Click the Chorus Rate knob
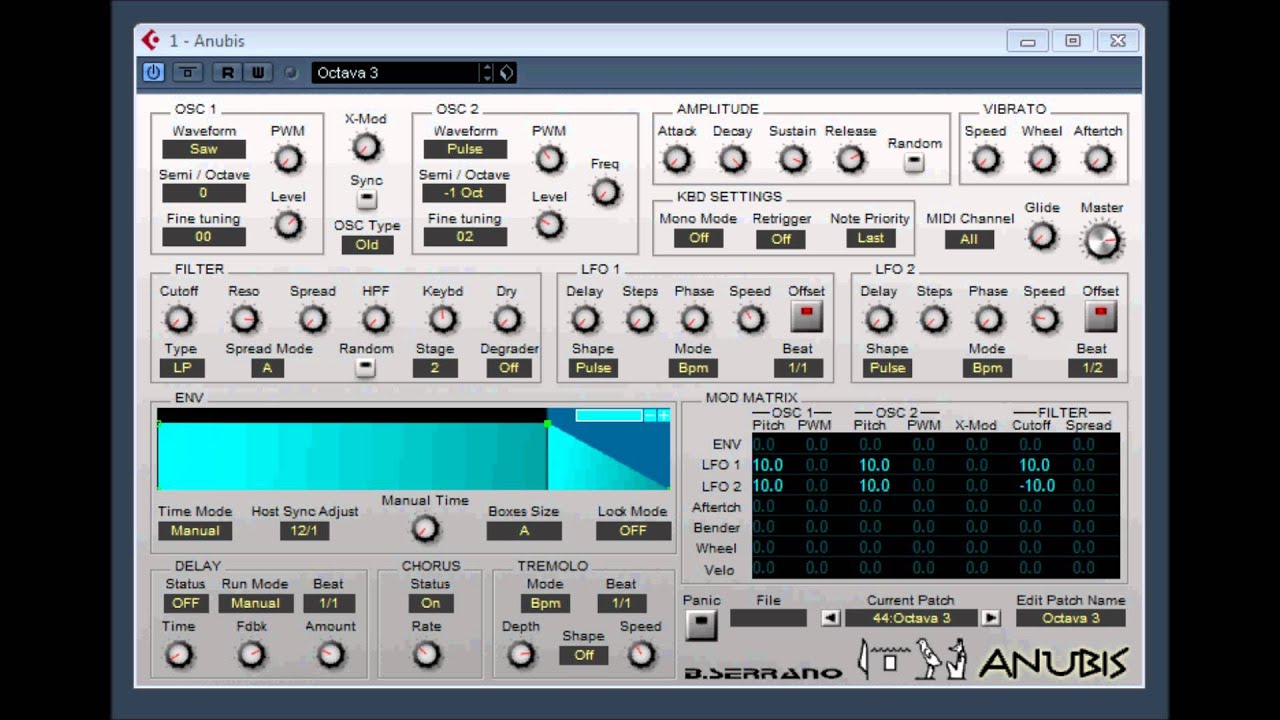Screen dimensions: 1280x720 point(427,654)
